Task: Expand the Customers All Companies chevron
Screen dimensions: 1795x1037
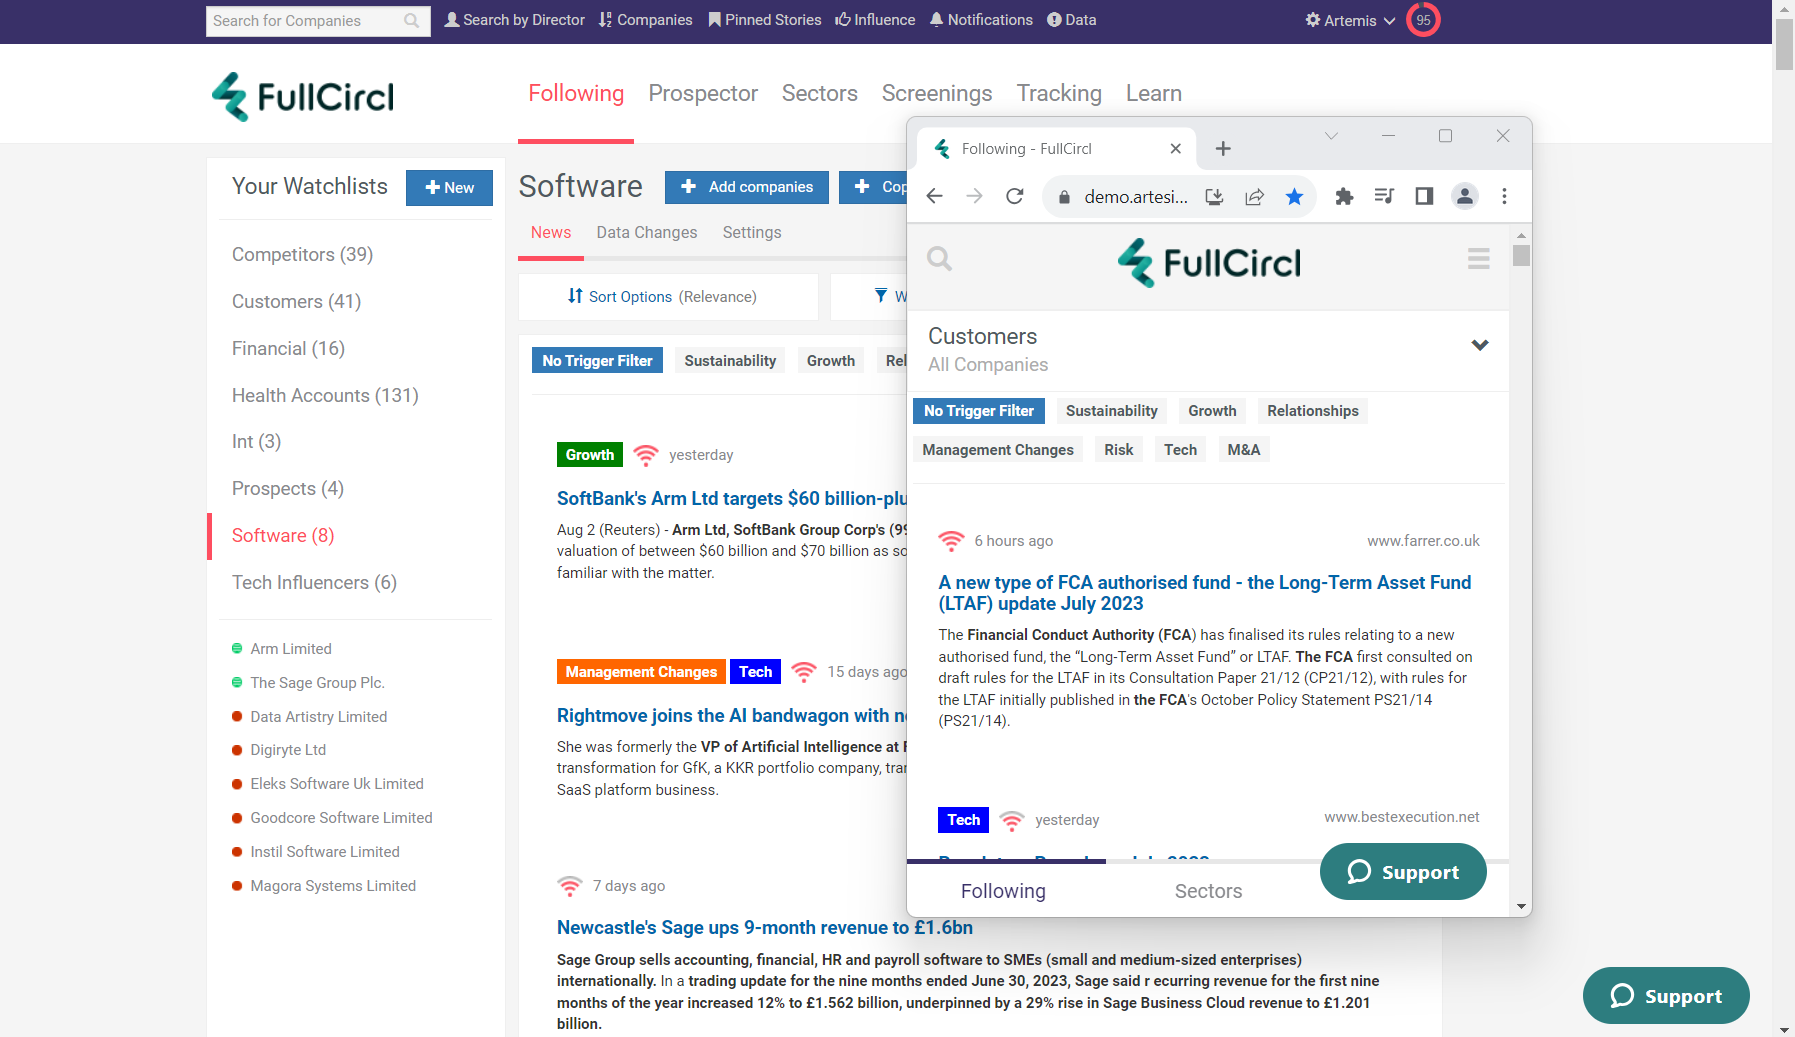Action: click(x=1480, y=345)
